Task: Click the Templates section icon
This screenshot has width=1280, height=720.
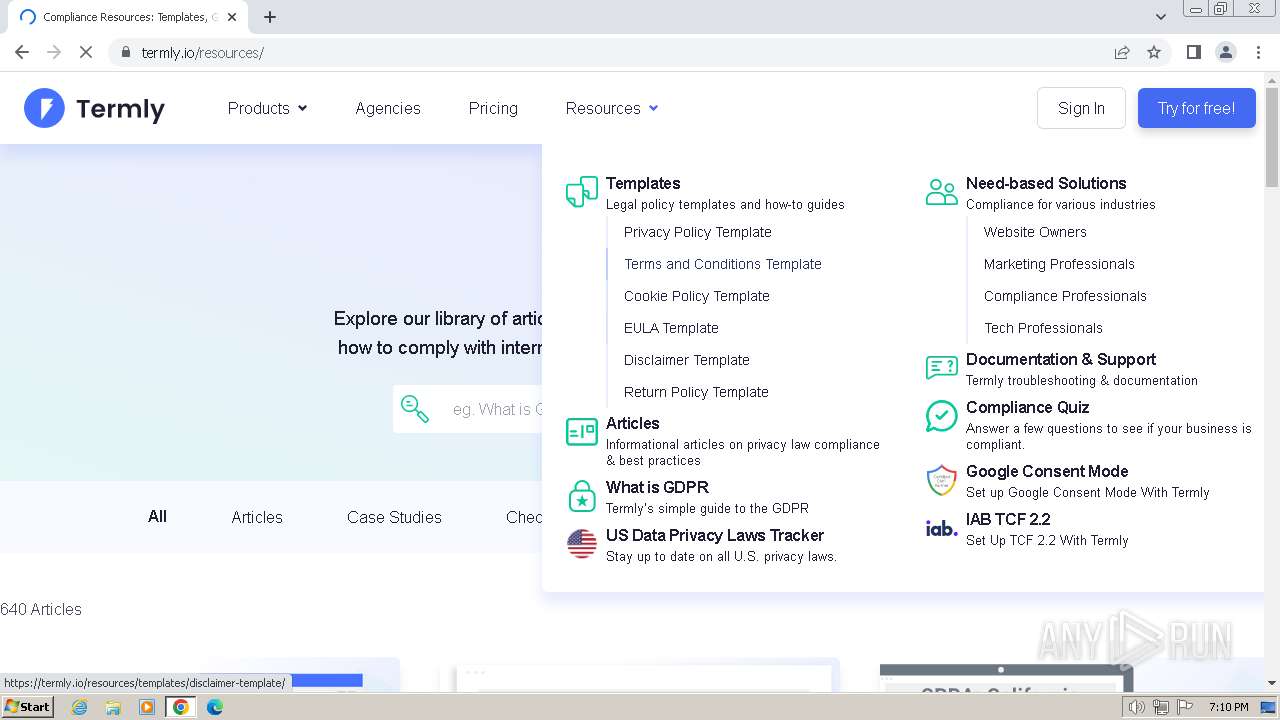Action: (582, 192)
